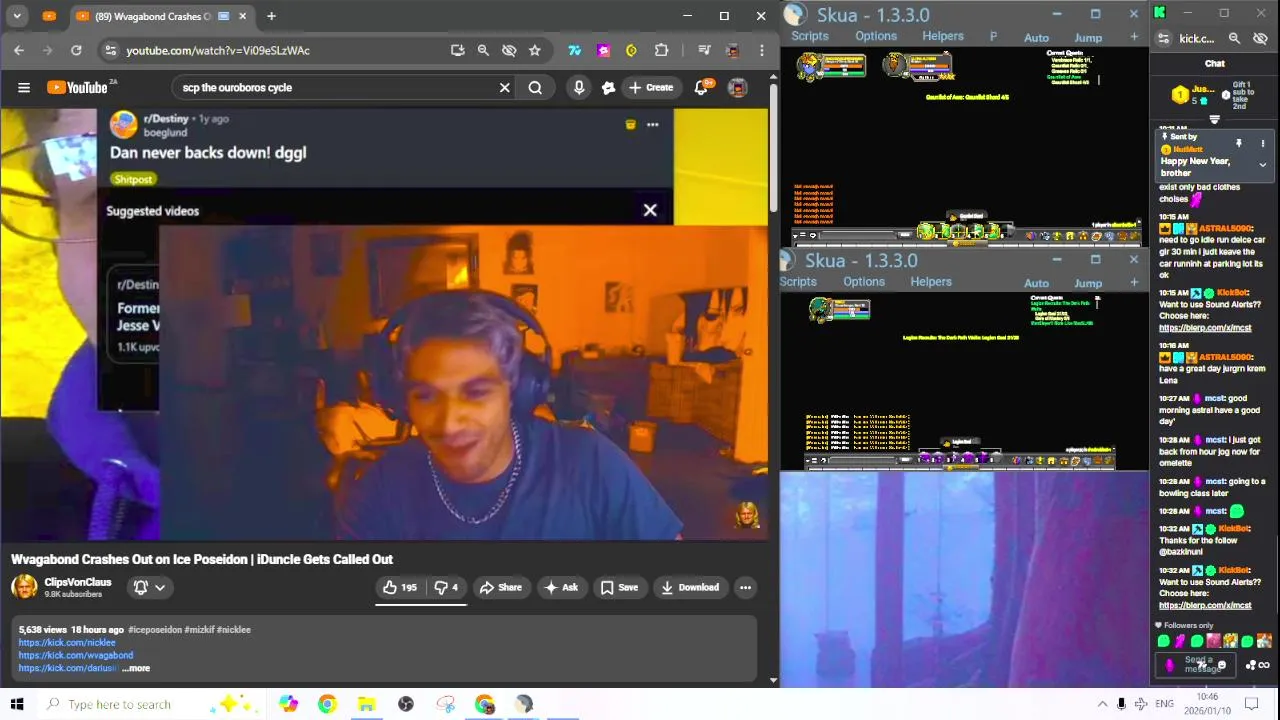Open Options menu in lower Skua window
1280x720 pixels.
(864, 282)
